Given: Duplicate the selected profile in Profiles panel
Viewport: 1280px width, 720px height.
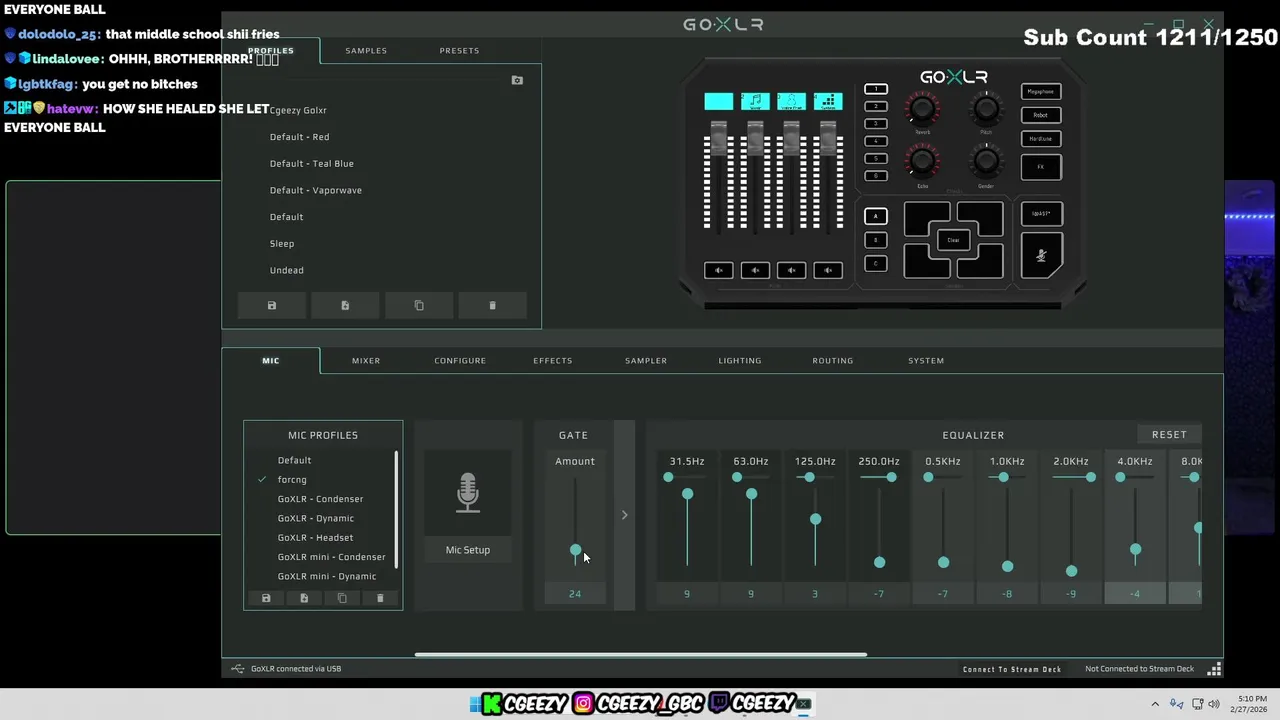Looking at the screenshot, I should (x=419, y=305).
